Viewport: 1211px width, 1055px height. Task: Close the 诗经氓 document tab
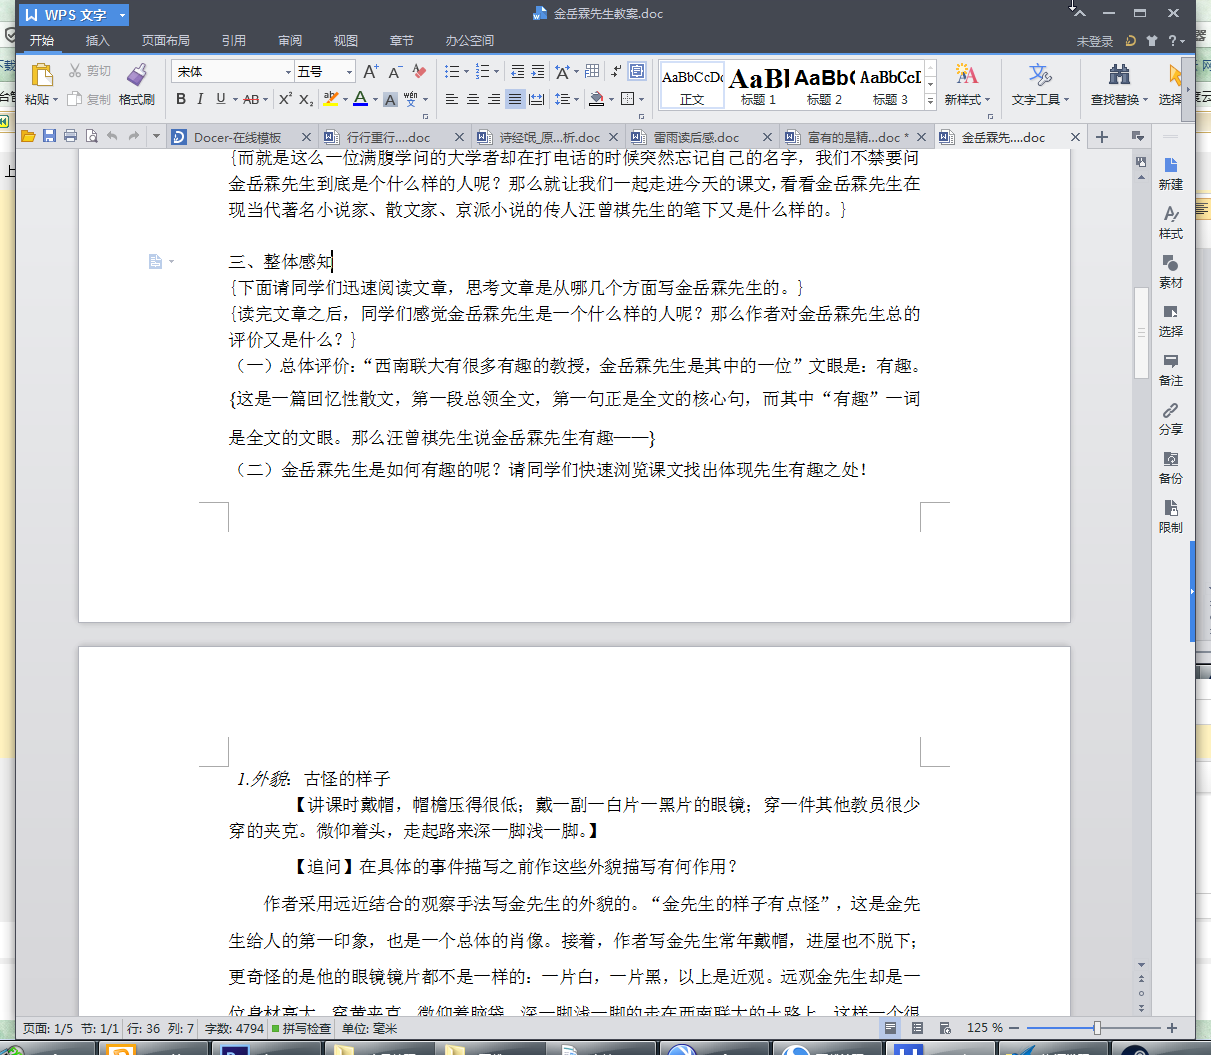click(612, 137)
